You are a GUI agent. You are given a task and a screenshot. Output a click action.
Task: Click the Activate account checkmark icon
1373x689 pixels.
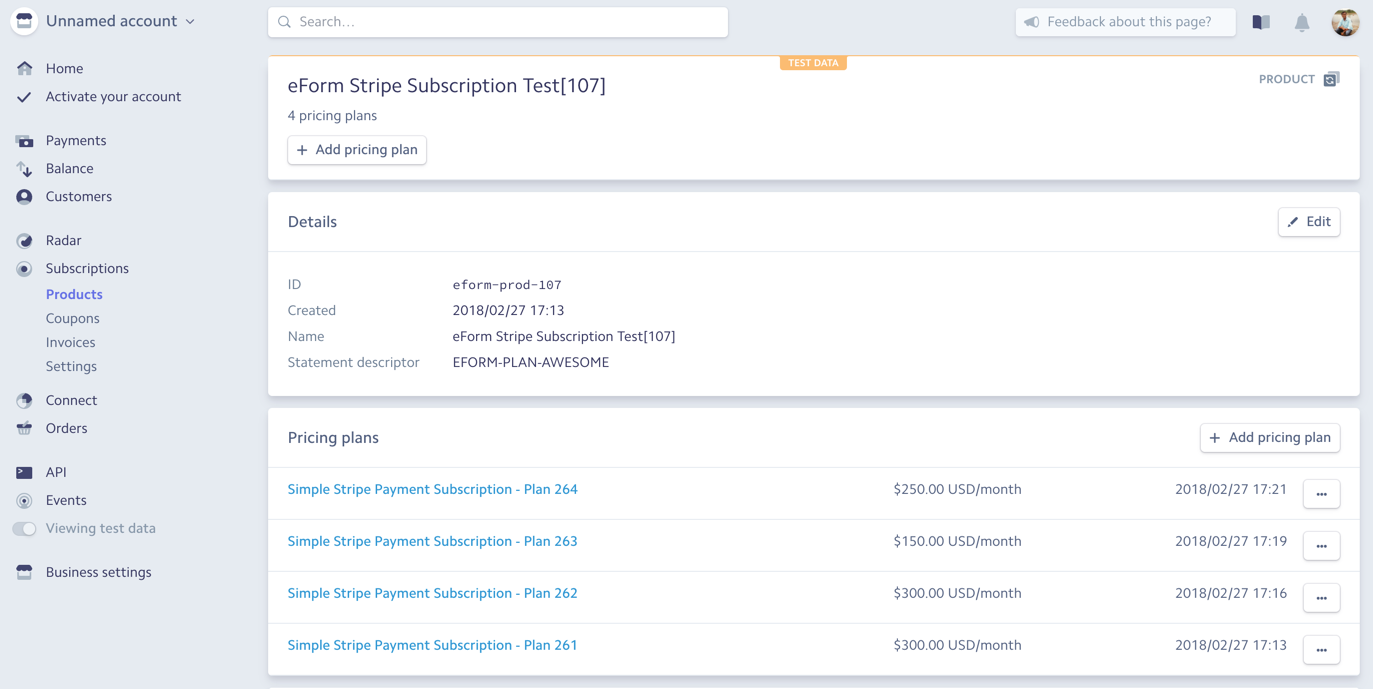24,97
